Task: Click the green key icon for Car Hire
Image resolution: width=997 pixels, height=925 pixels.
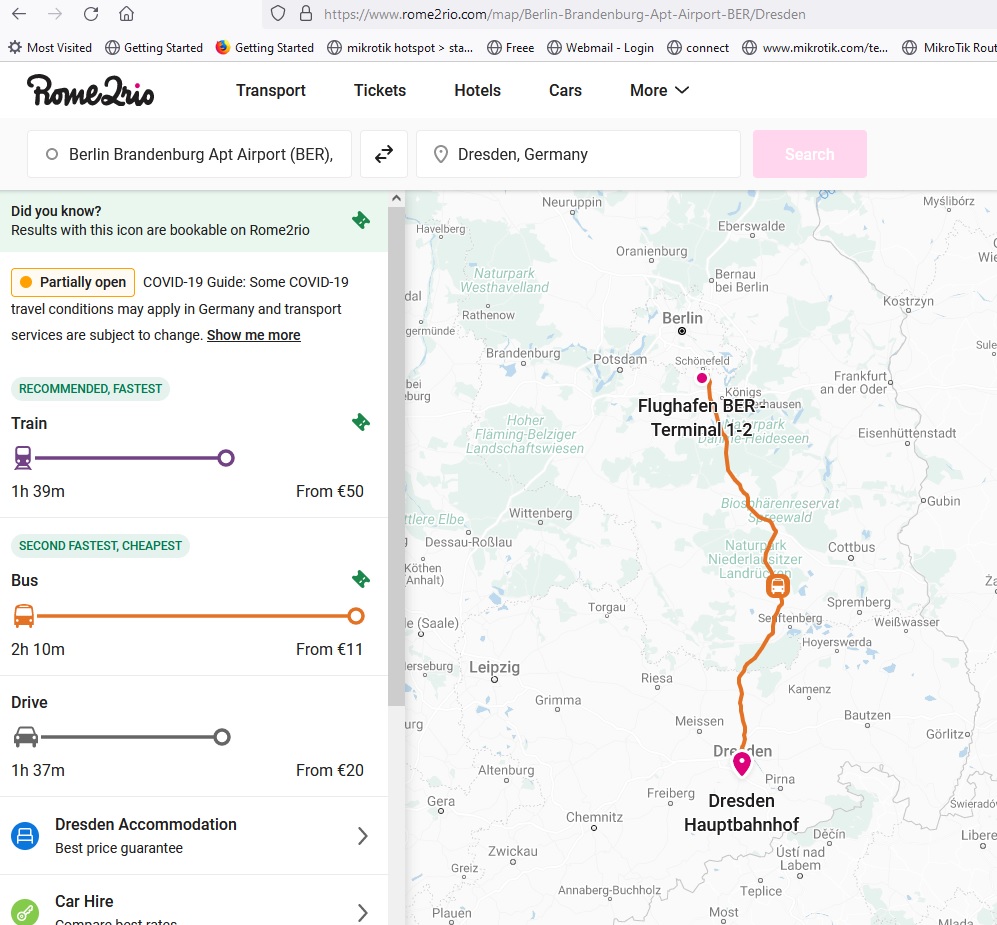Action: click(25, 913)
